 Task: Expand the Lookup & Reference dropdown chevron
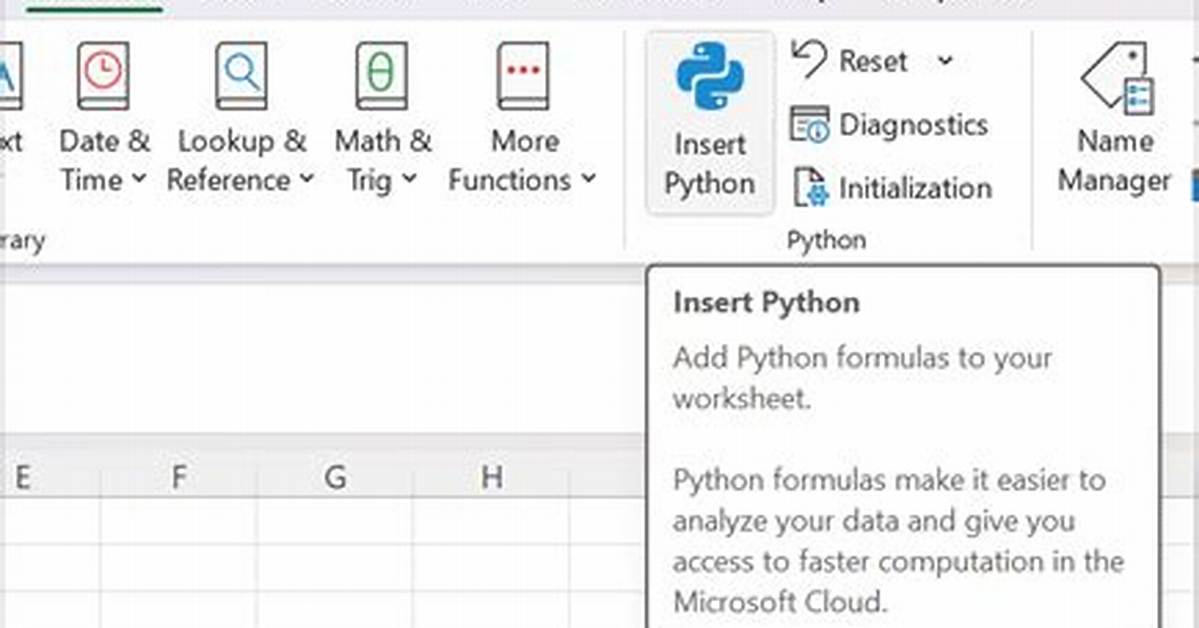(x=307, y=180)
